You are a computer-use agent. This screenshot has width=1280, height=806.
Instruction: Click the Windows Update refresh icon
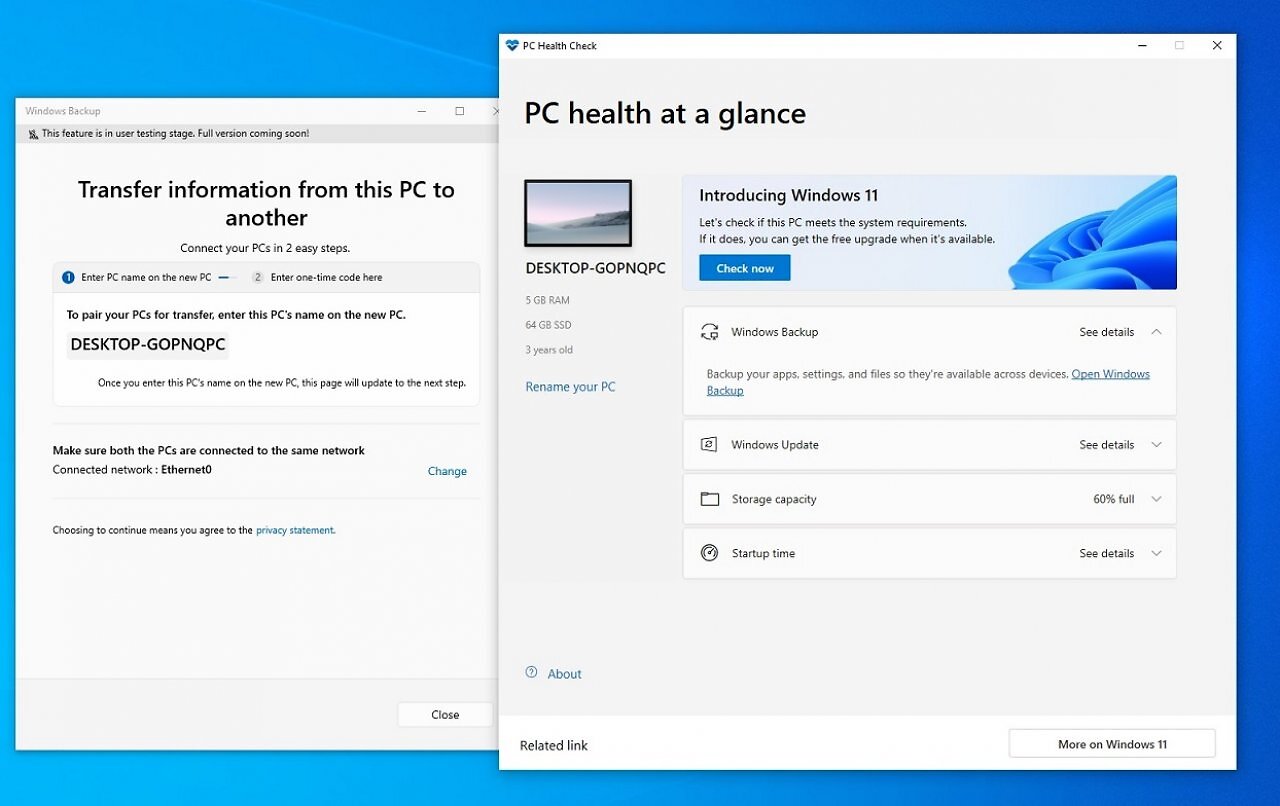tap(709, 445)
